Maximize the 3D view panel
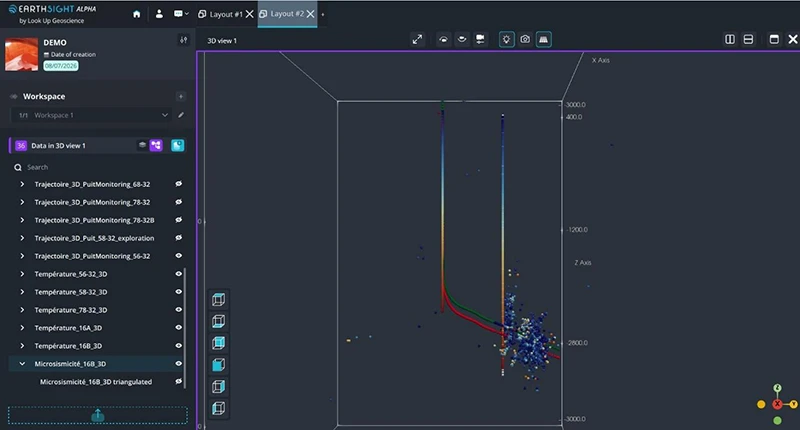 774,39
